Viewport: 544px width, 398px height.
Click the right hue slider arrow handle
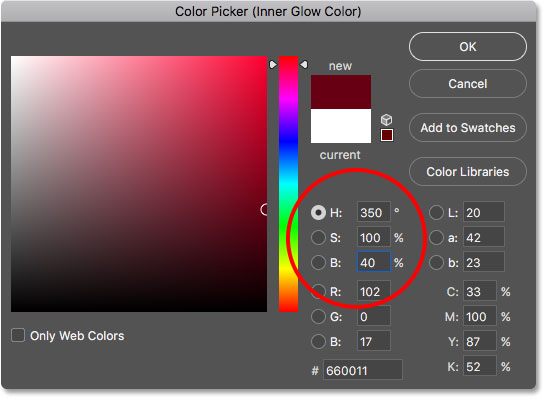[x=304, y=65]
